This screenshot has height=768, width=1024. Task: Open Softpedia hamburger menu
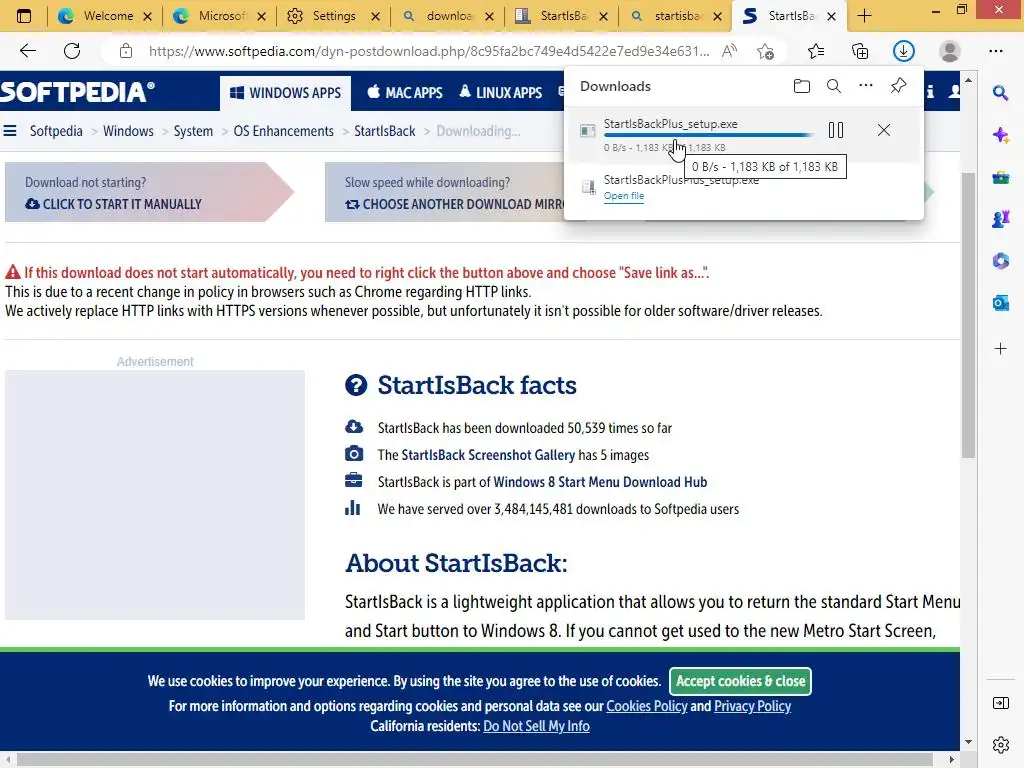pyautogui.click(x=10, y=131)
